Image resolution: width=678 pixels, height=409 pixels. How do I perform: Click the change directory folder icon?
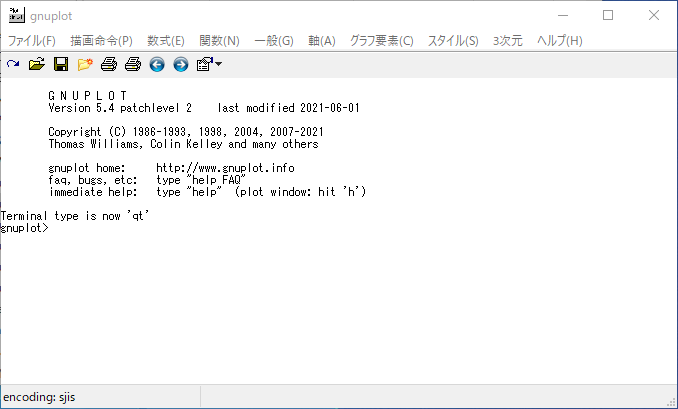tap(85, 64)
